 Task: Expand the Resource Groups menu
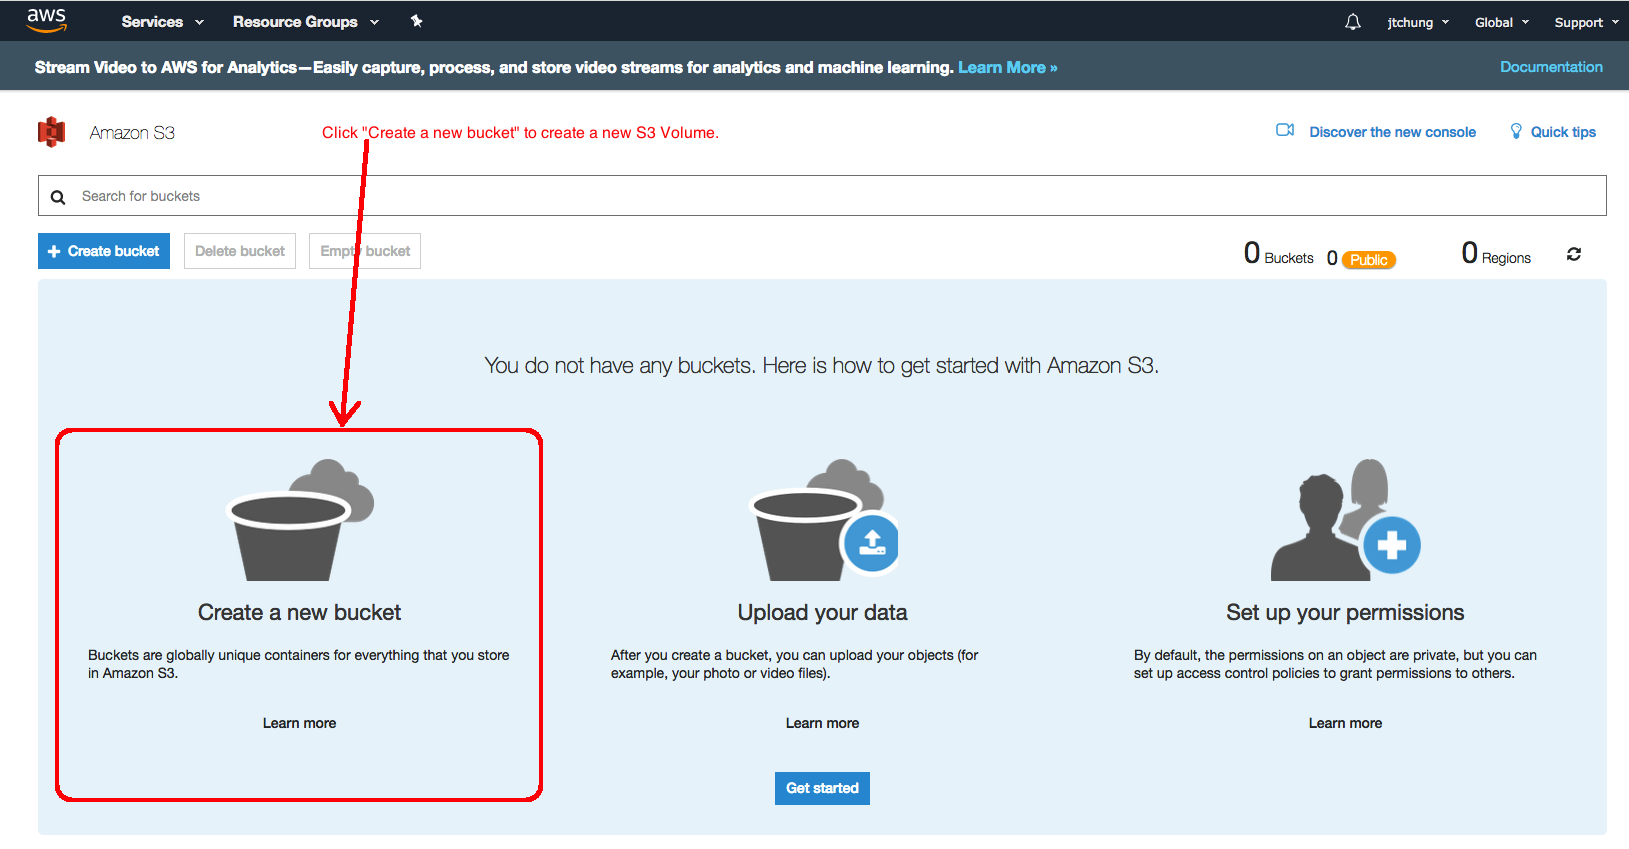pyautogui.click(x=306, y=21)
